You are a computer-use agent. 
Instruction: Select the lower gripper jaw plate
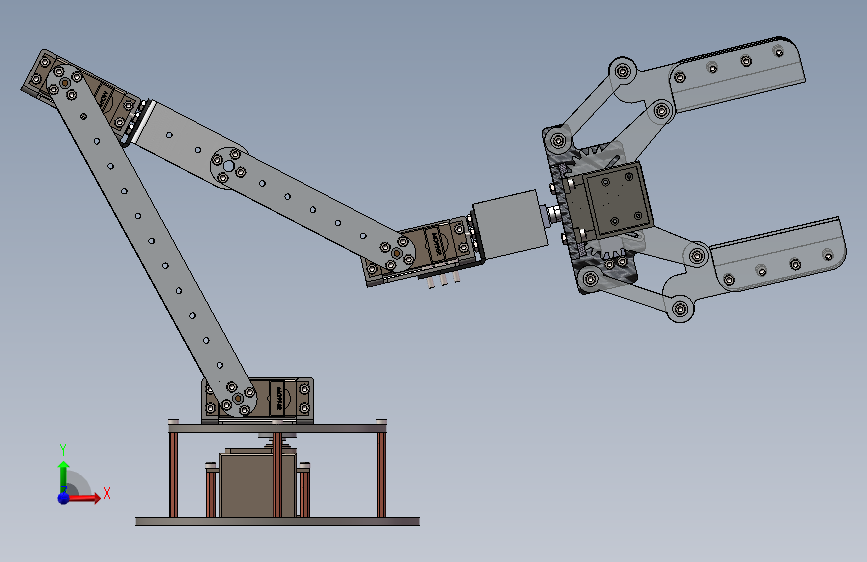(x=779, y=256)
